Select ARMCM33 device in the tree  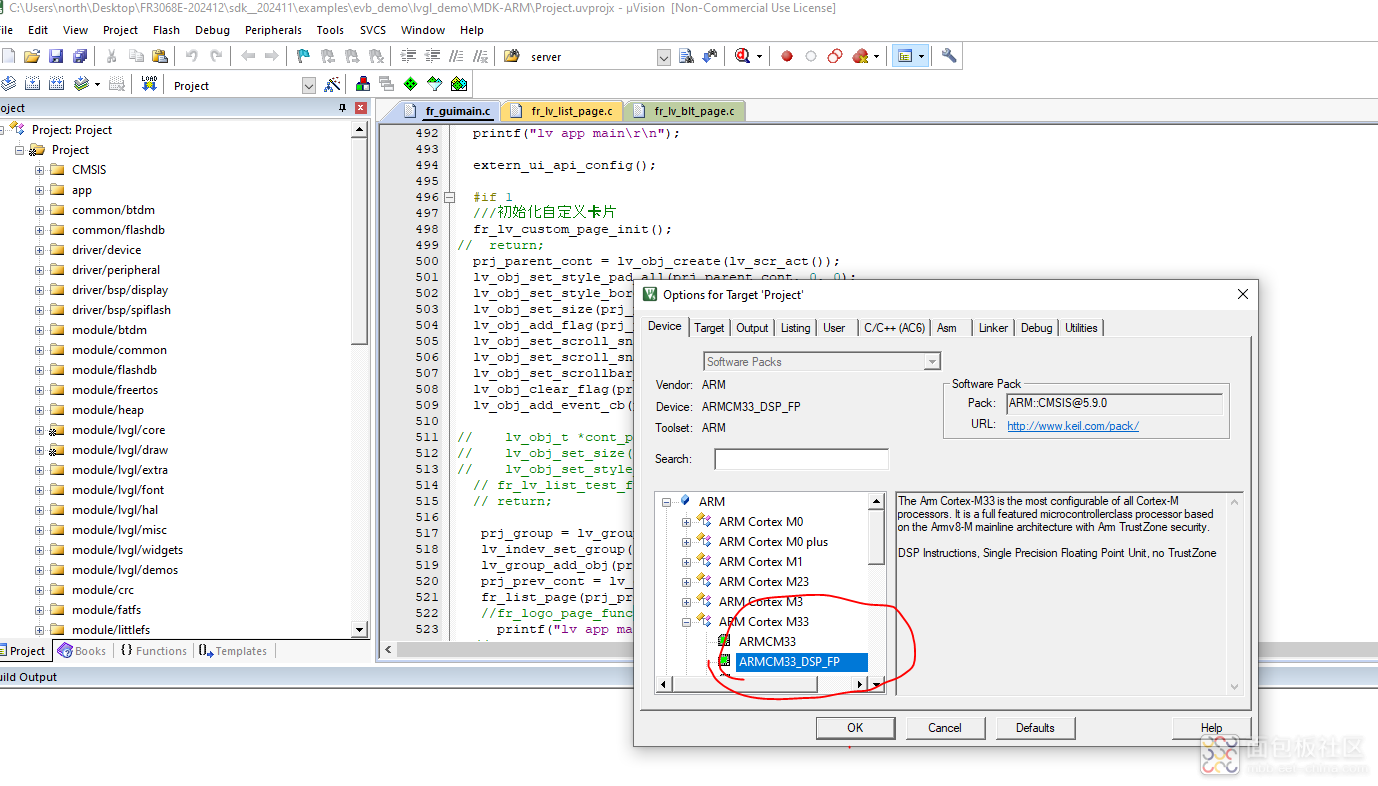click(x=767, y=642)
